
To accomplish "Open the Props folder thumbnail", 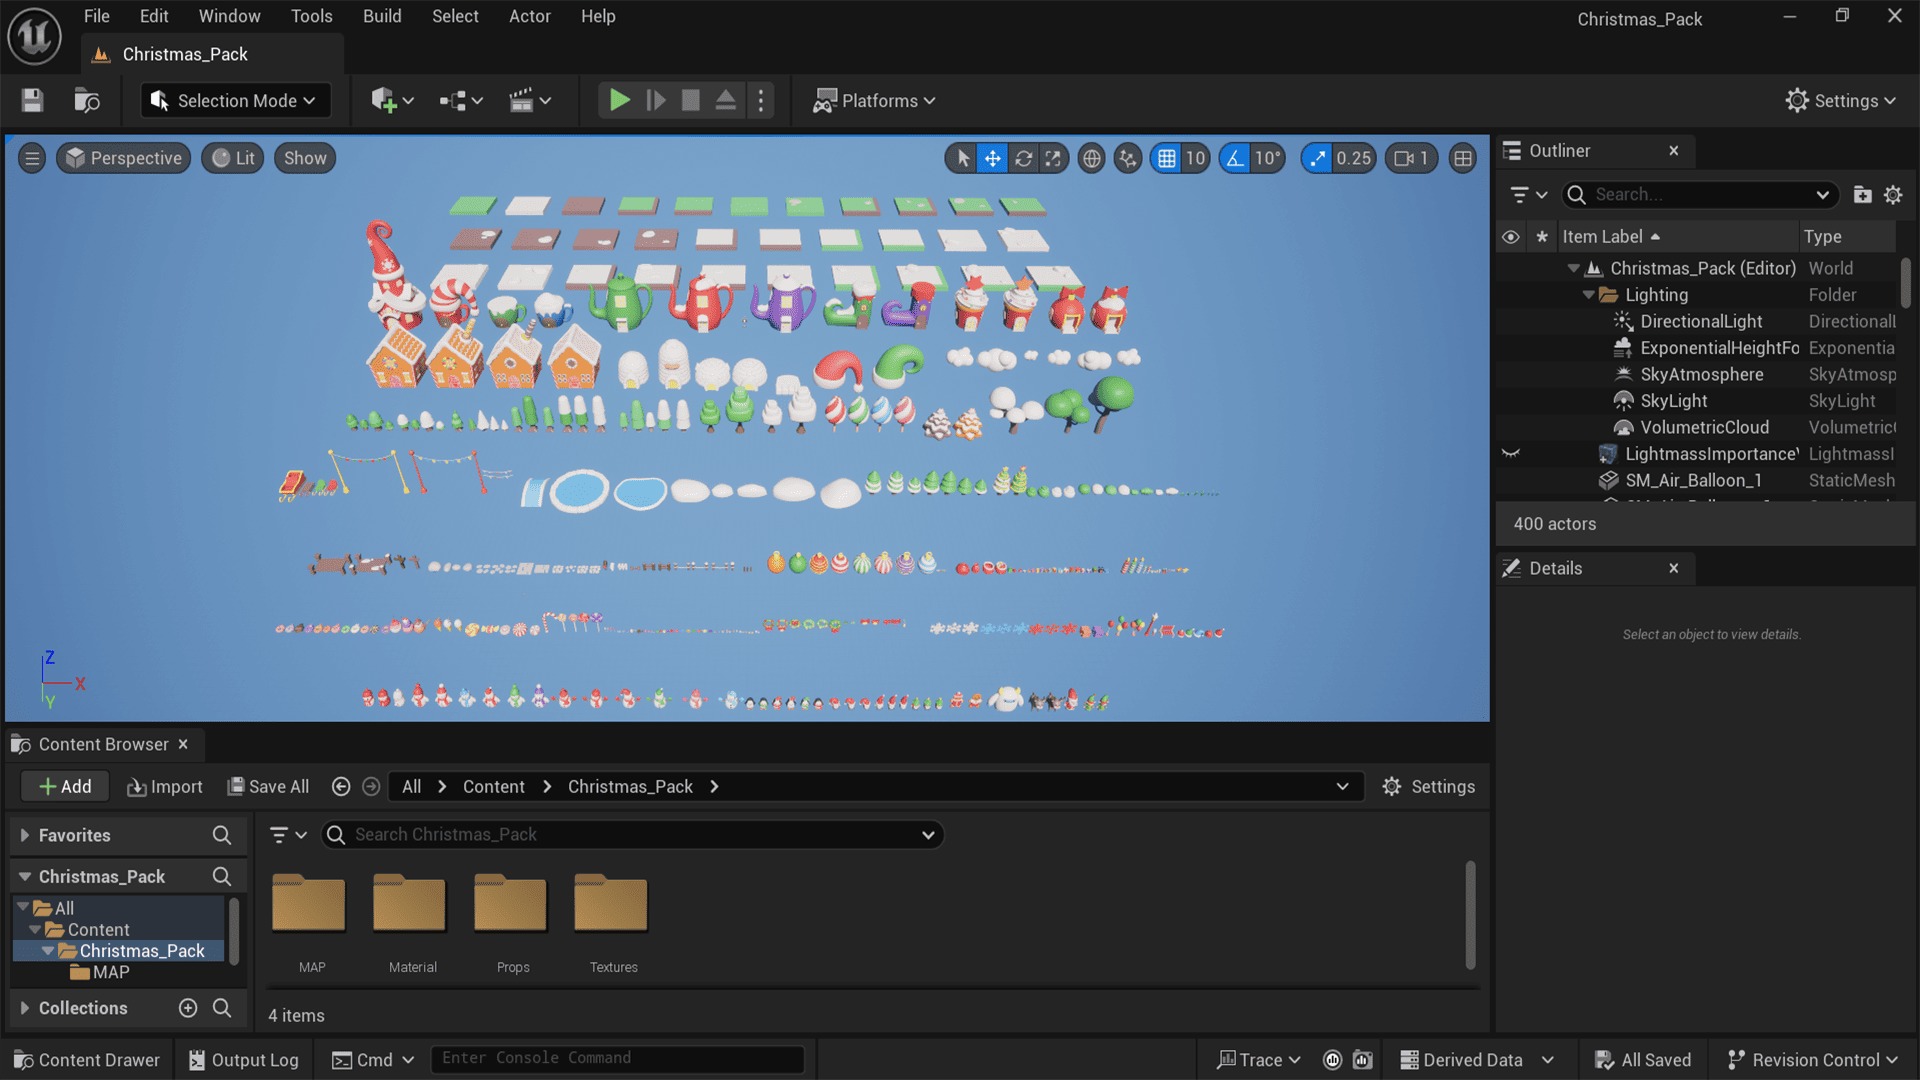I will (x=510, y=905).
